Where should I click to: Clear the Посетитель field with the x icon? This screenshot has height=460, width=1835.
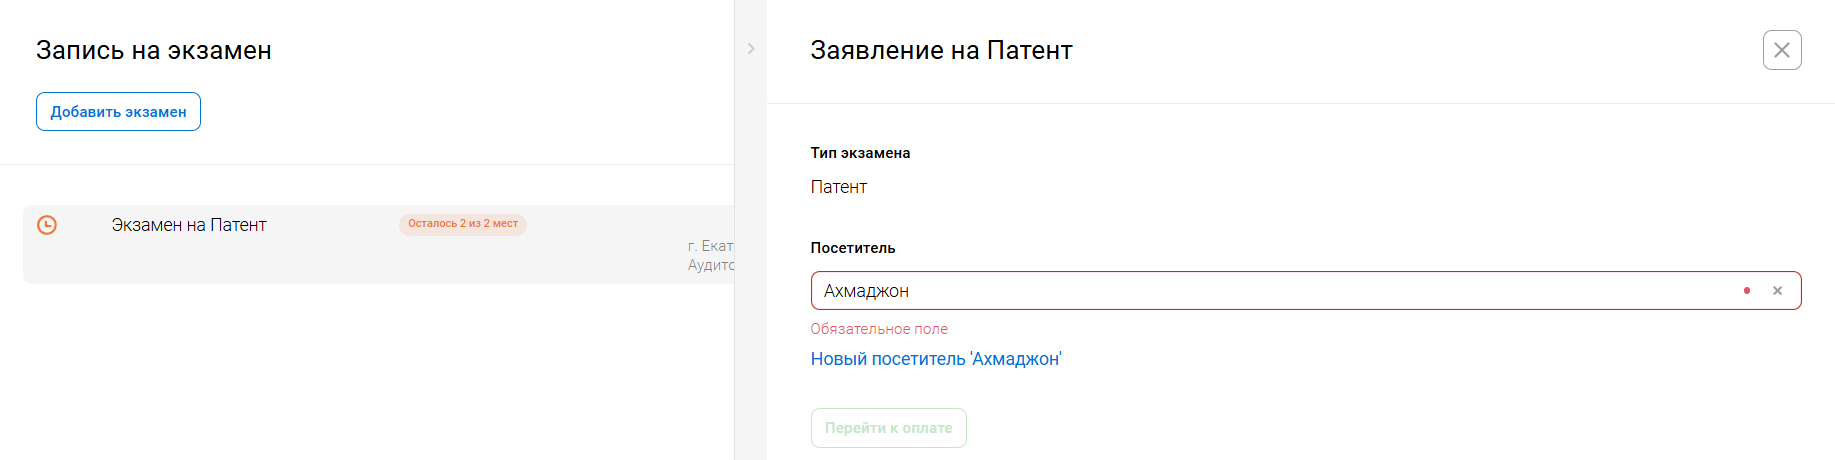click(1777, 291)
